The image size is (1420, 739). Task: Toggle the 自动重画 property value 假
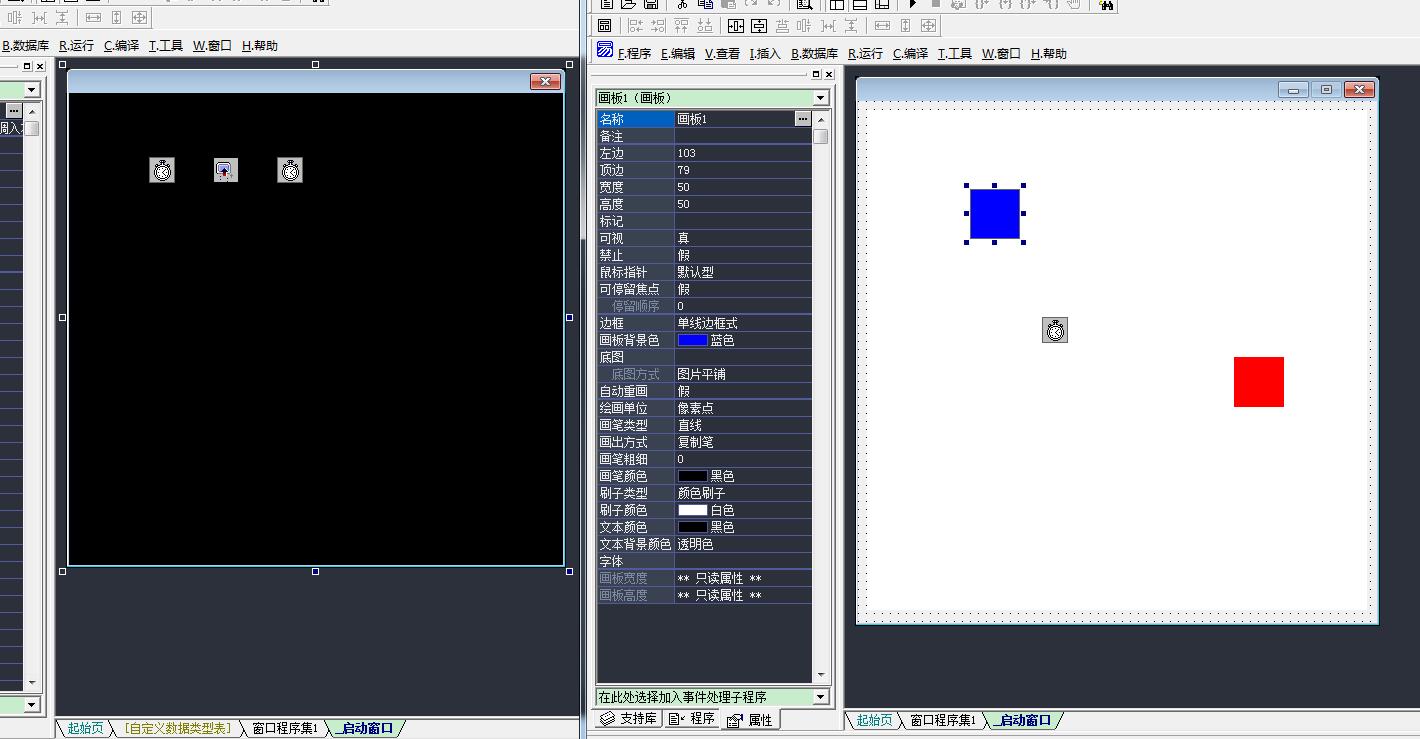[743, 391]
